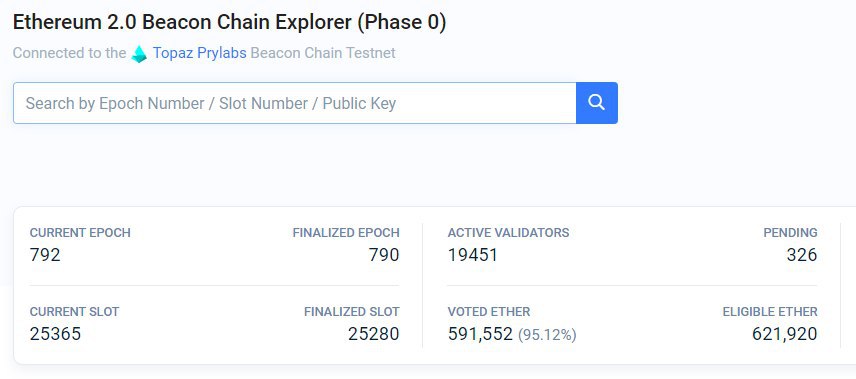Click the finalized epoch value 790

pos(384,255)
